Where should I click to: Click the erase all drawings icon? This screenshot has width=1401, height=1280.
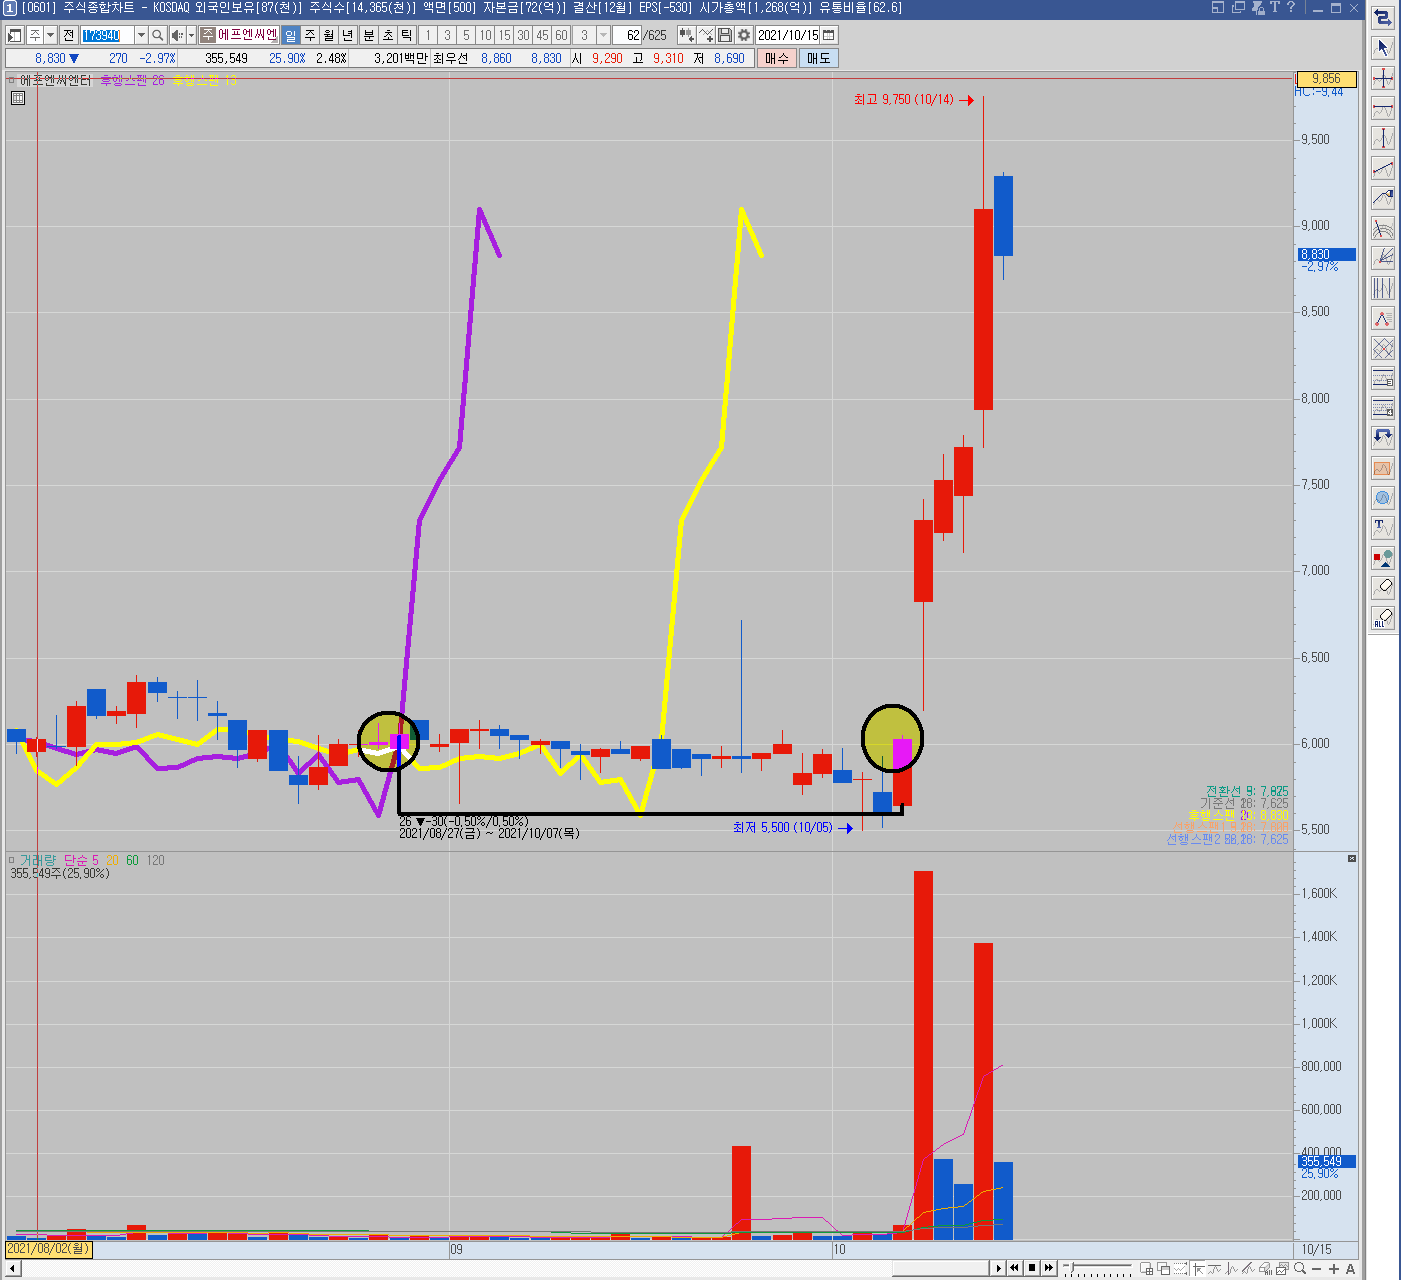pyautogui.click(x=1383, y=618)
